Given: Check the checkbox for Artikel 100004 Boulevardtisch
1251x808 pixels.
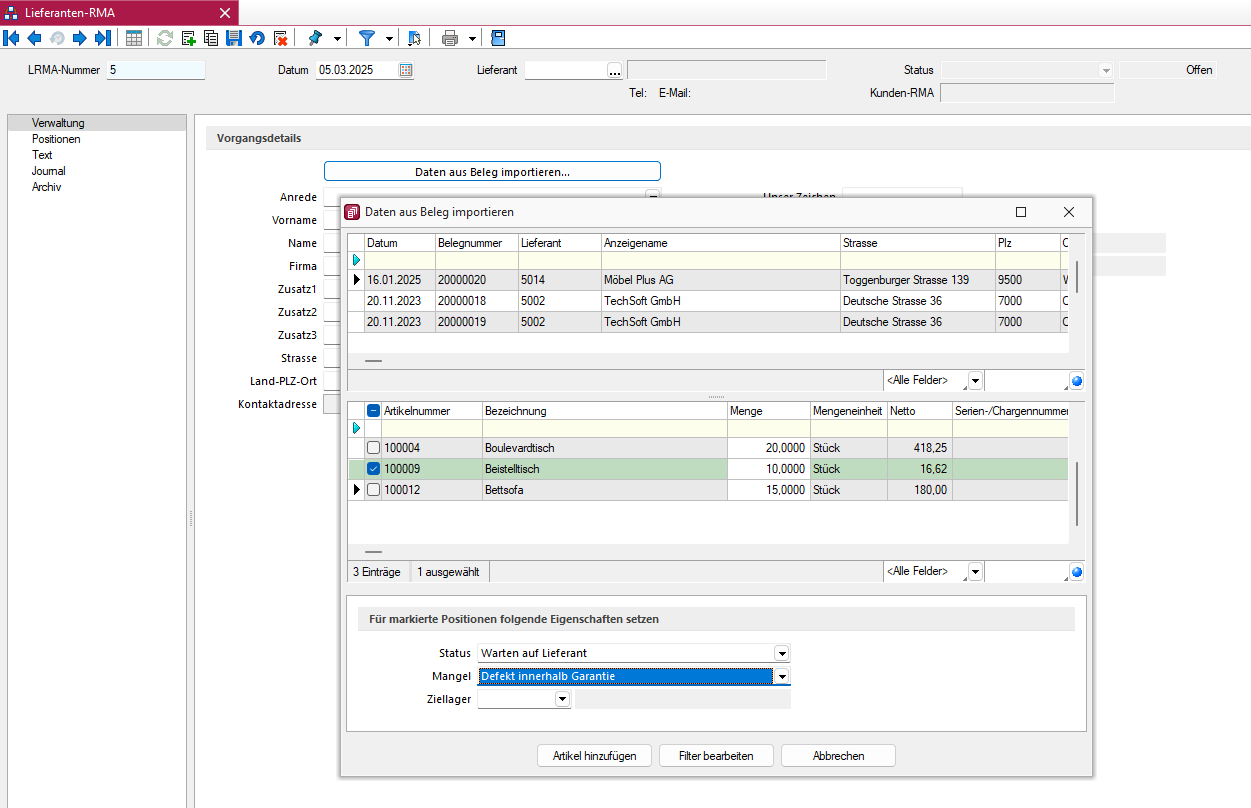Looking at the screenshot, I should point(372,447).
